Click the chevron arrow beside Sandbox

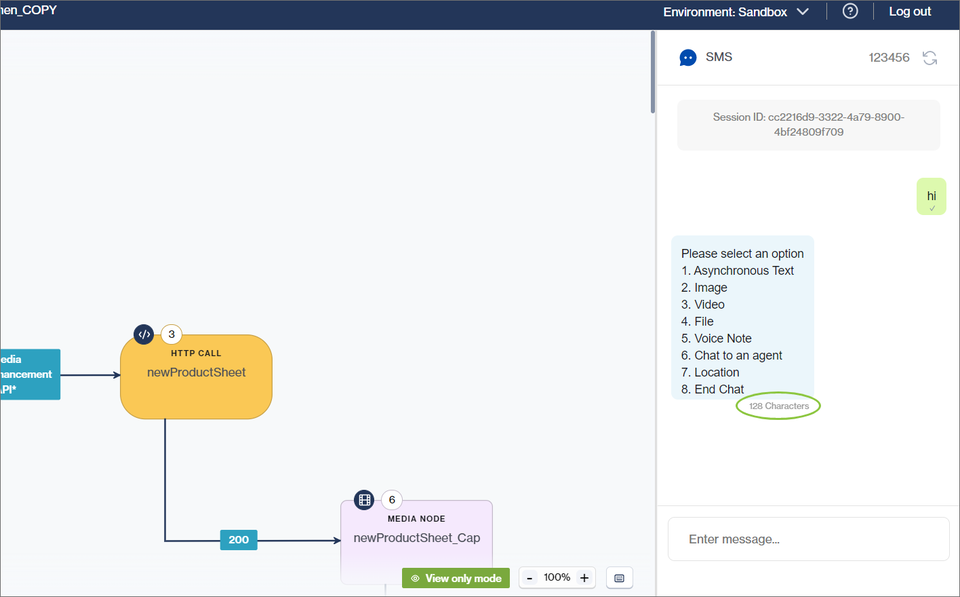pyautogui.click(x=802, y=12)
